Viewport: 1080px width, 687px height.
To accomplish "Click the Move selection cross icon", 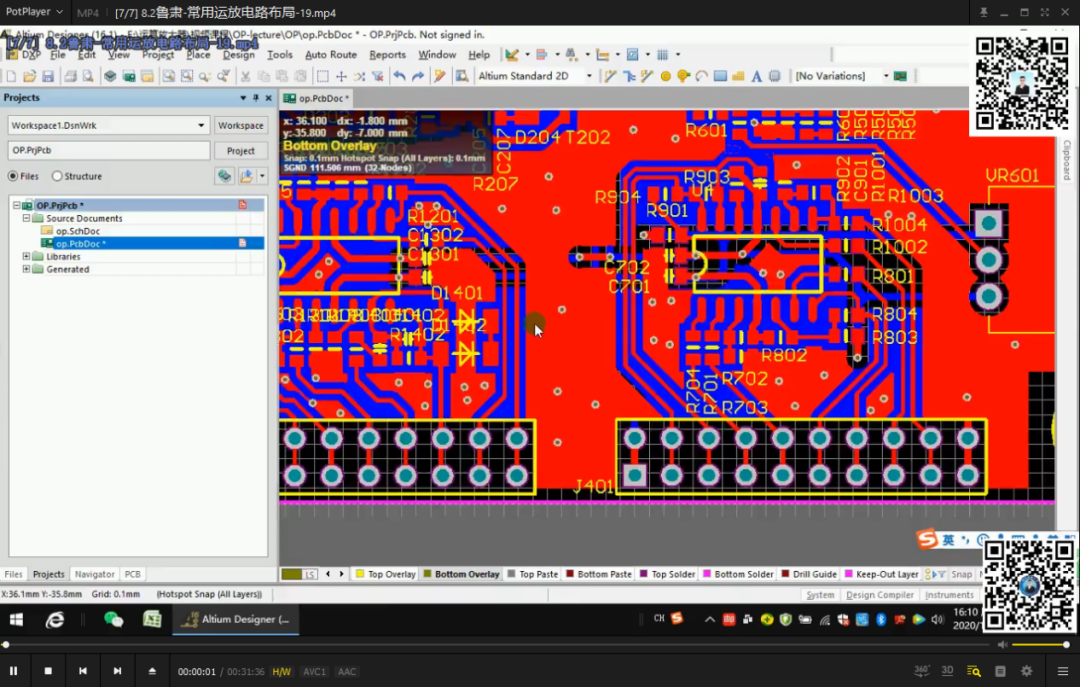I will coord(341,76).
